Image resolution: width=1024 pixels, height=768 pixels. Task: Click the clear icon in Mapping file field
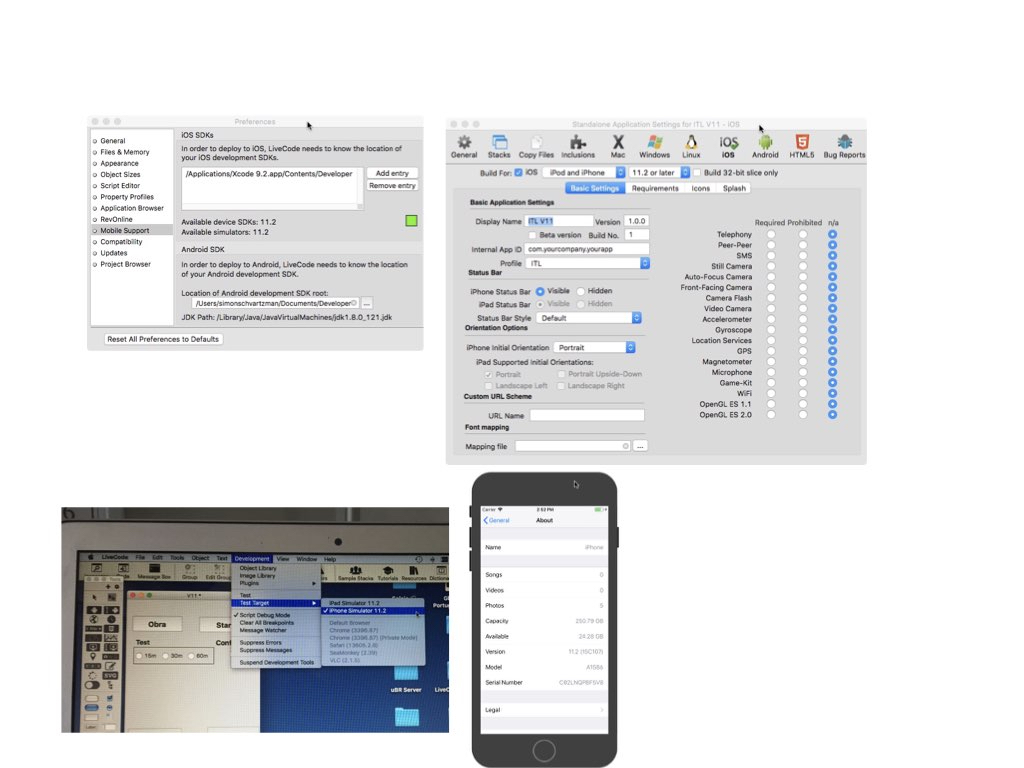tap(626, 446)
